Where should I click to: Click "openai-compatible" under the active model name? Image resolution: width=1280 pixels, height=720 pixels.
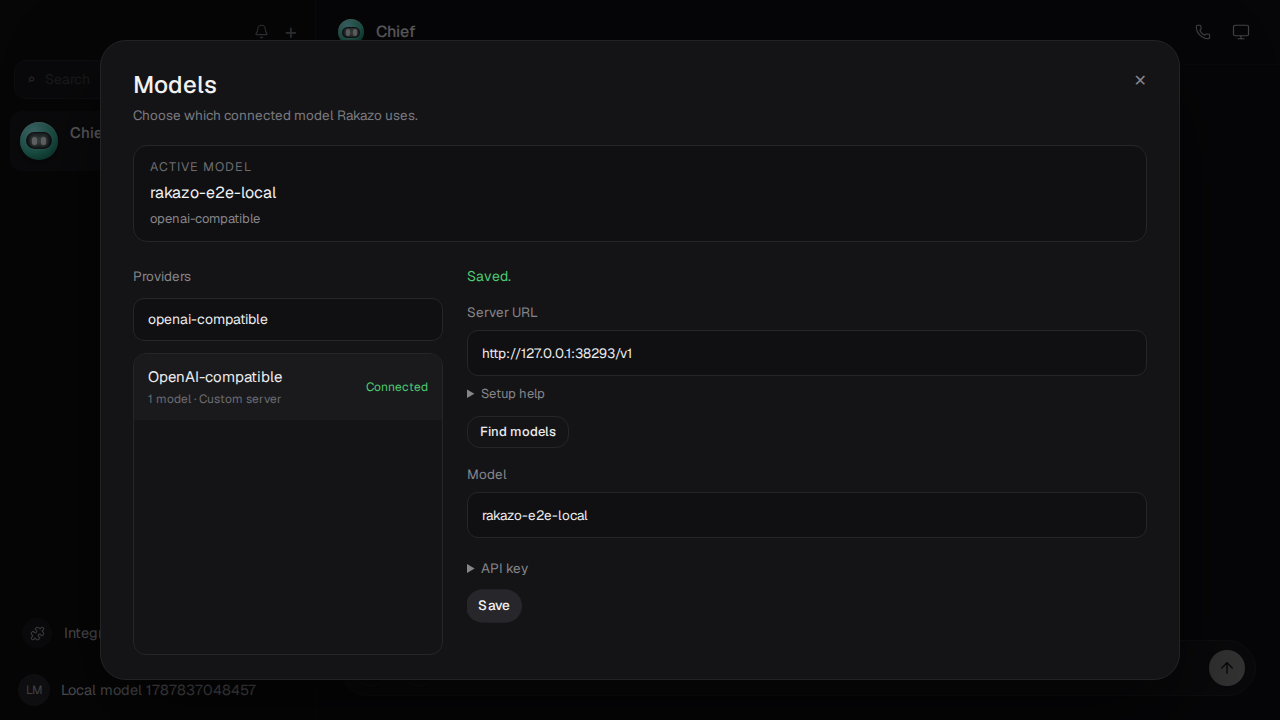[205, 219]
